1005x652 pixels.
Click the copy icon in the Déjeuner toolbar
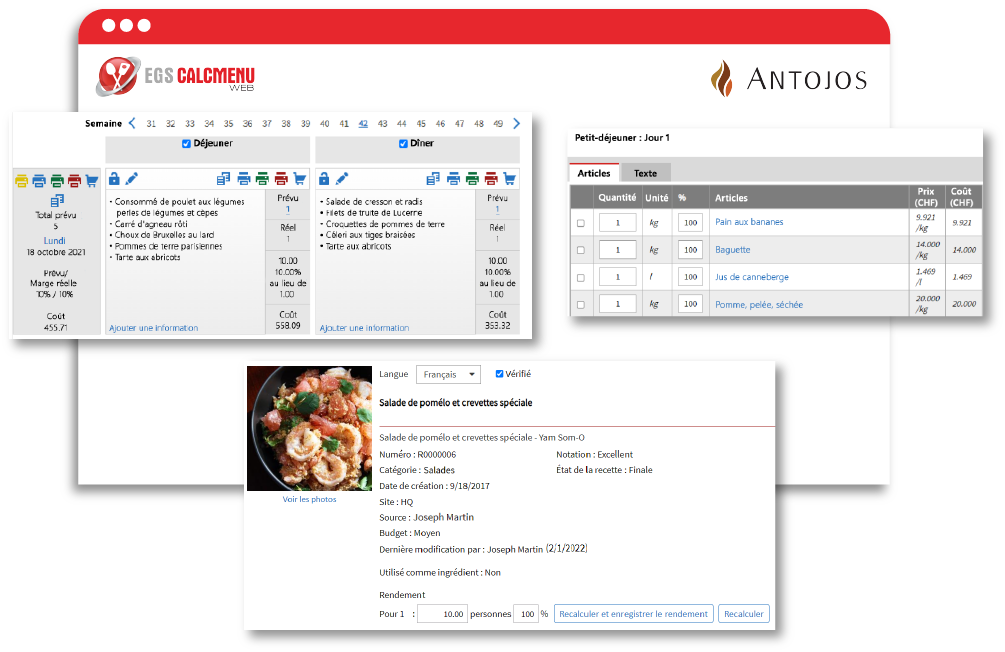coord(223,178)
